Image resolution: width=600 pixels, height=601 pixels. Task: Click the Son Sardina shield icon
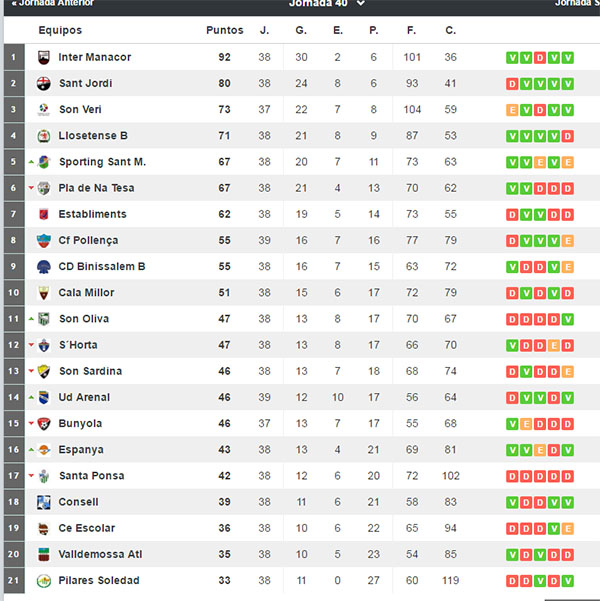44,371
